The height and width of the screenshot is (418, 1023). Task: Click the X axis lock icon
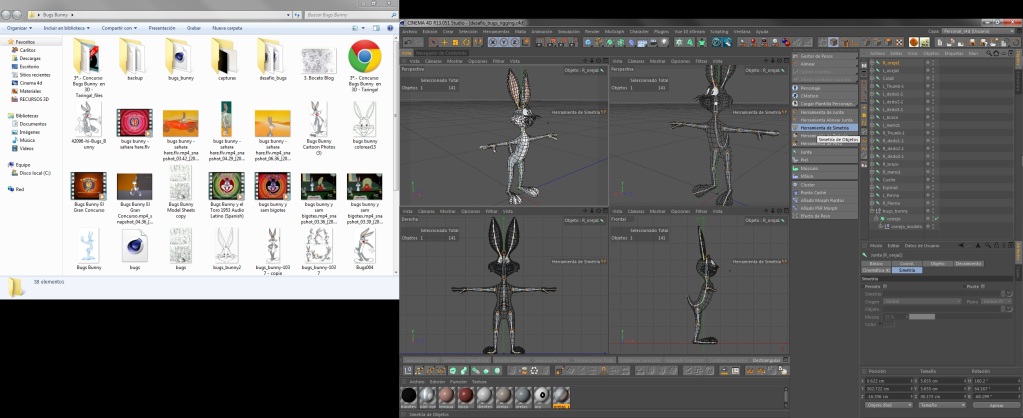pyautogui.click(x=493, y=42)
